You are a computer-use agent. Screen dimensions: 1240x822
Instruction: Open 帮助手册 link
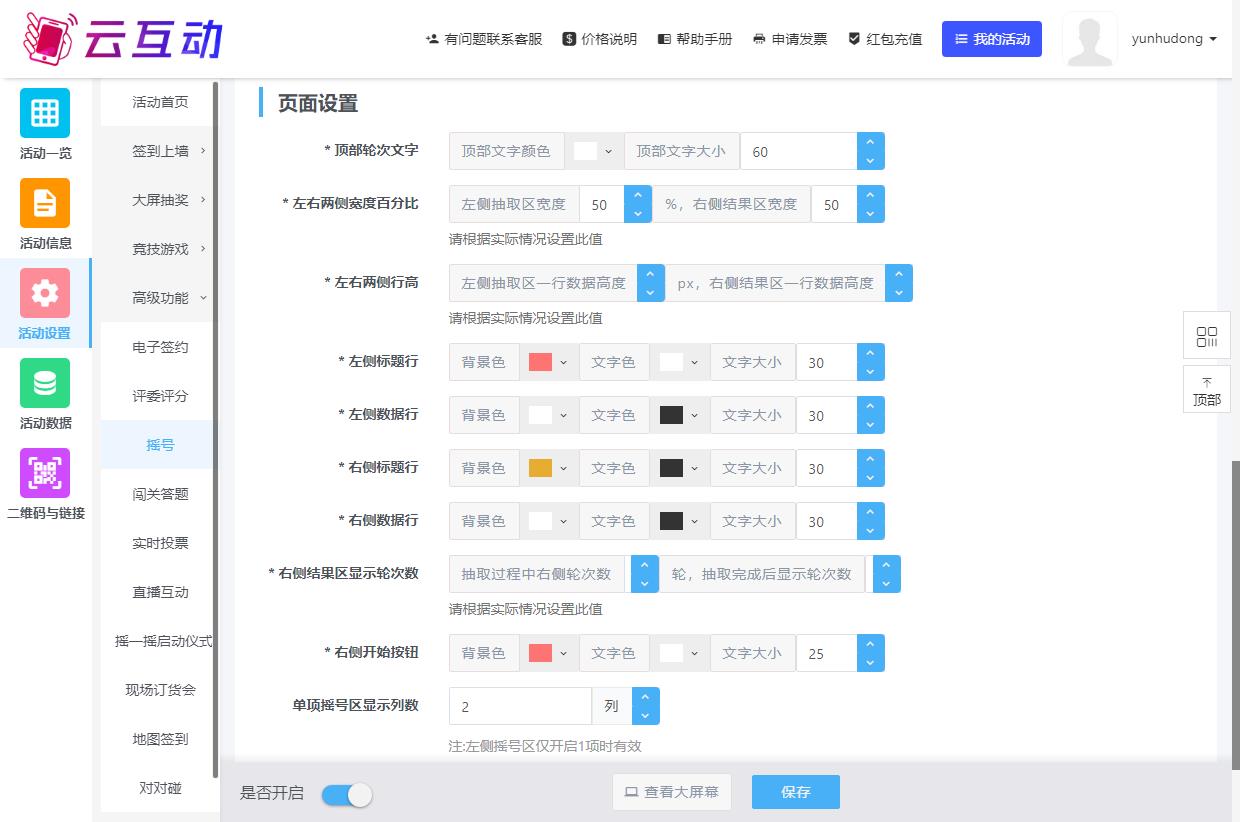[695, 39]
